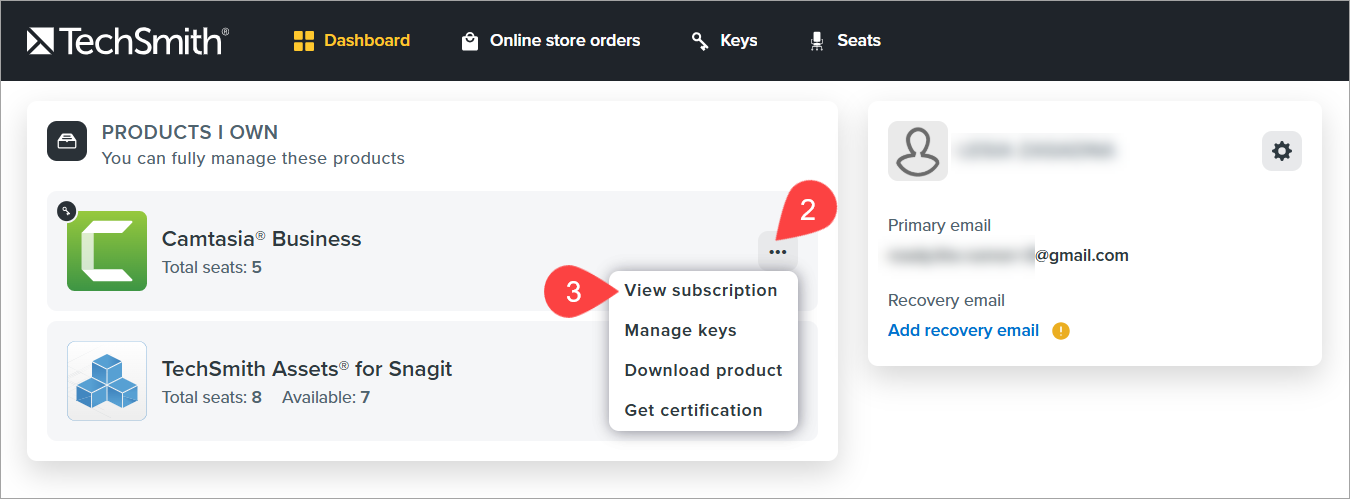This screenshot has height=499, width=1350.
Task: Click the key badge on Camtasia logo
Action: 67,211
